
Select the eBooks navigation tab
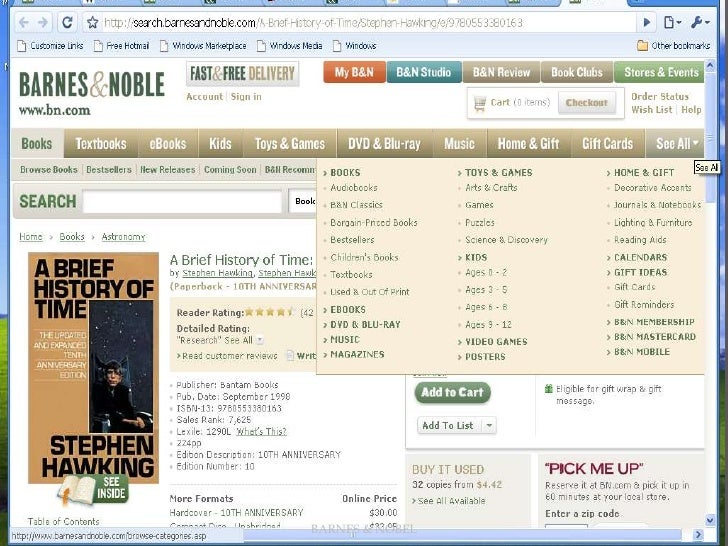(168, 144)
